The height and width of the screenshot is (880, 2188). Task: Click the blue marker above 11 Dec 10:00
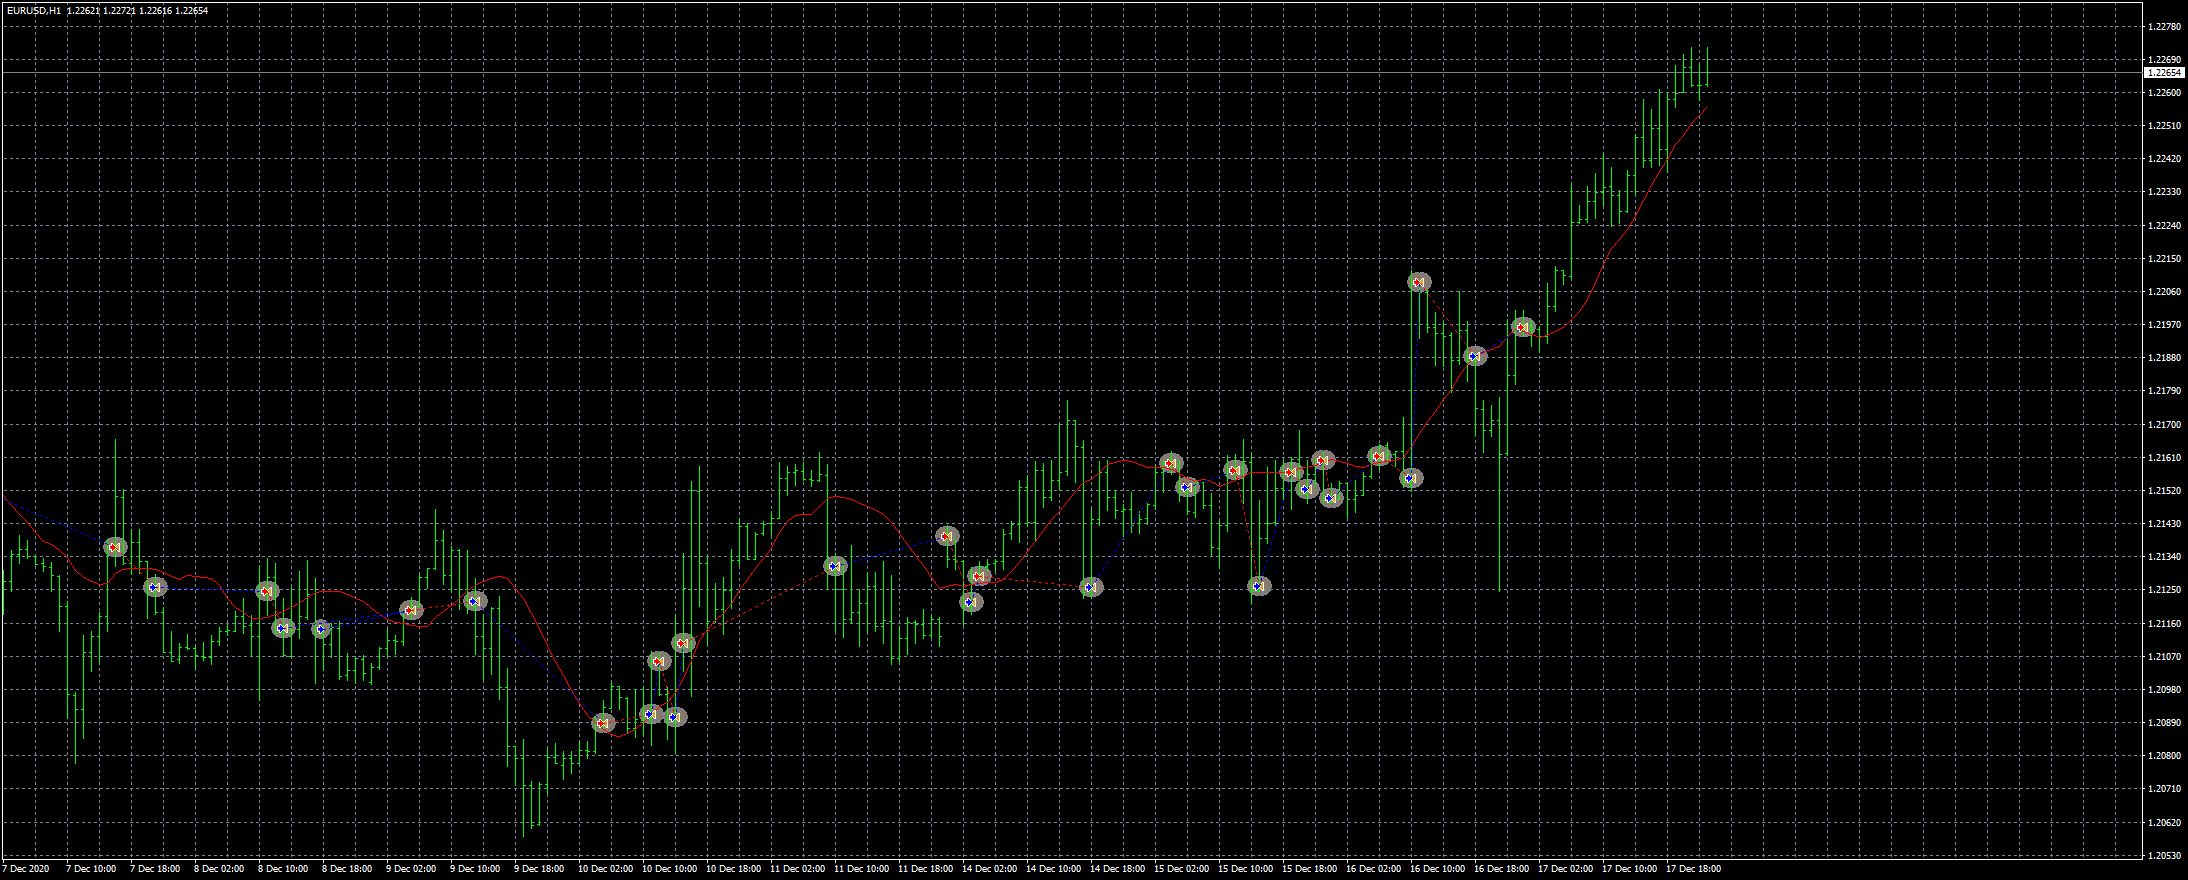click(x=835, y=566)
